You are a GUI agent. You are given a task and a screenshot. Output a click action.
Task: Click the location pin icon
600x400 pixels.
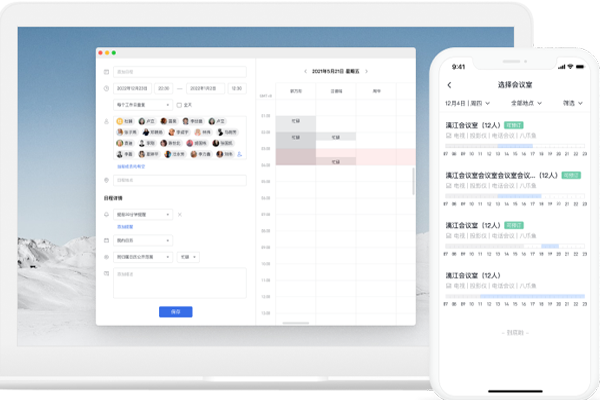pos(106,180)
